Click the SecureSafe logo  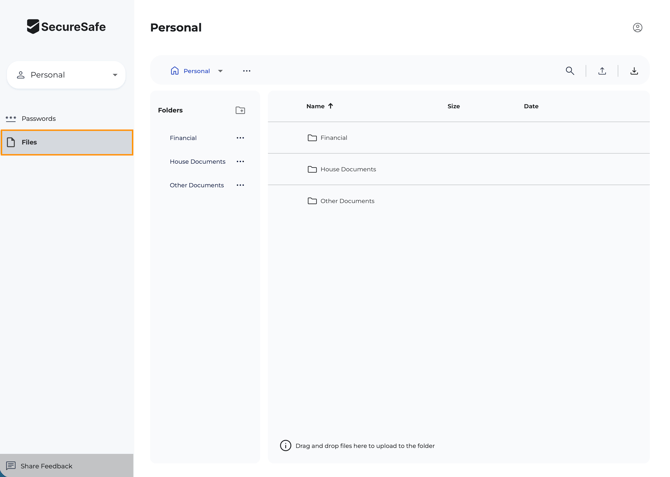[66, 27]
